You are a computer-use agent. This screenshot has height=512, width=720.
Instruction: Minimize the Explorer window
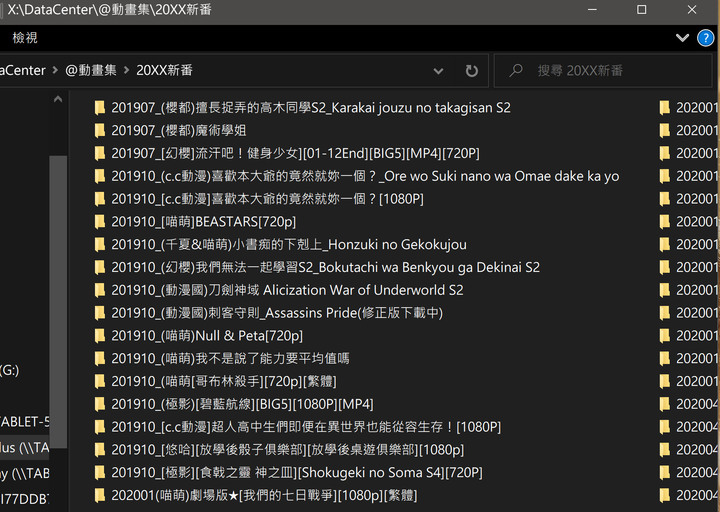592,10
